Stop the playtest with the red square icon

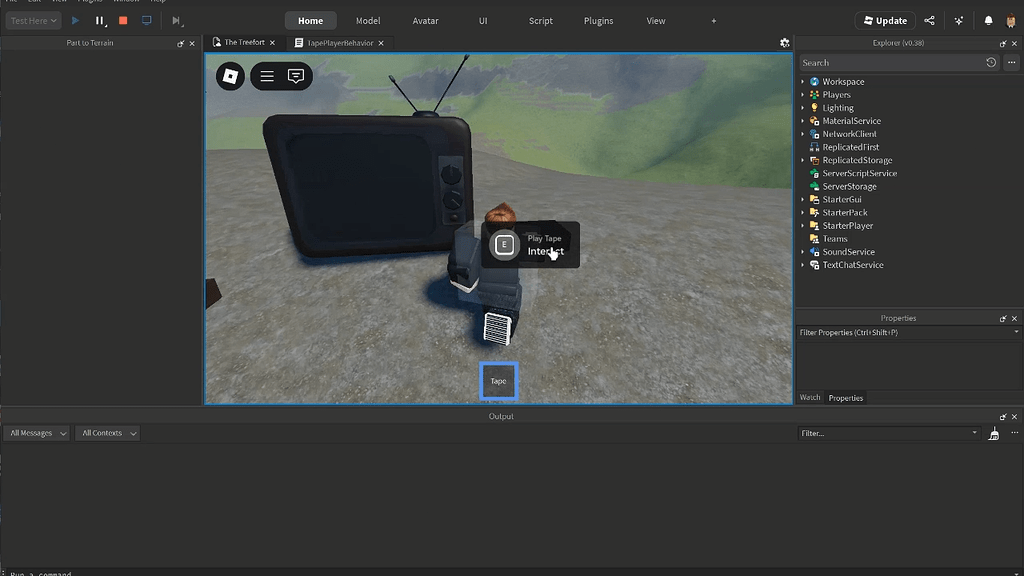tap(123, 20)
